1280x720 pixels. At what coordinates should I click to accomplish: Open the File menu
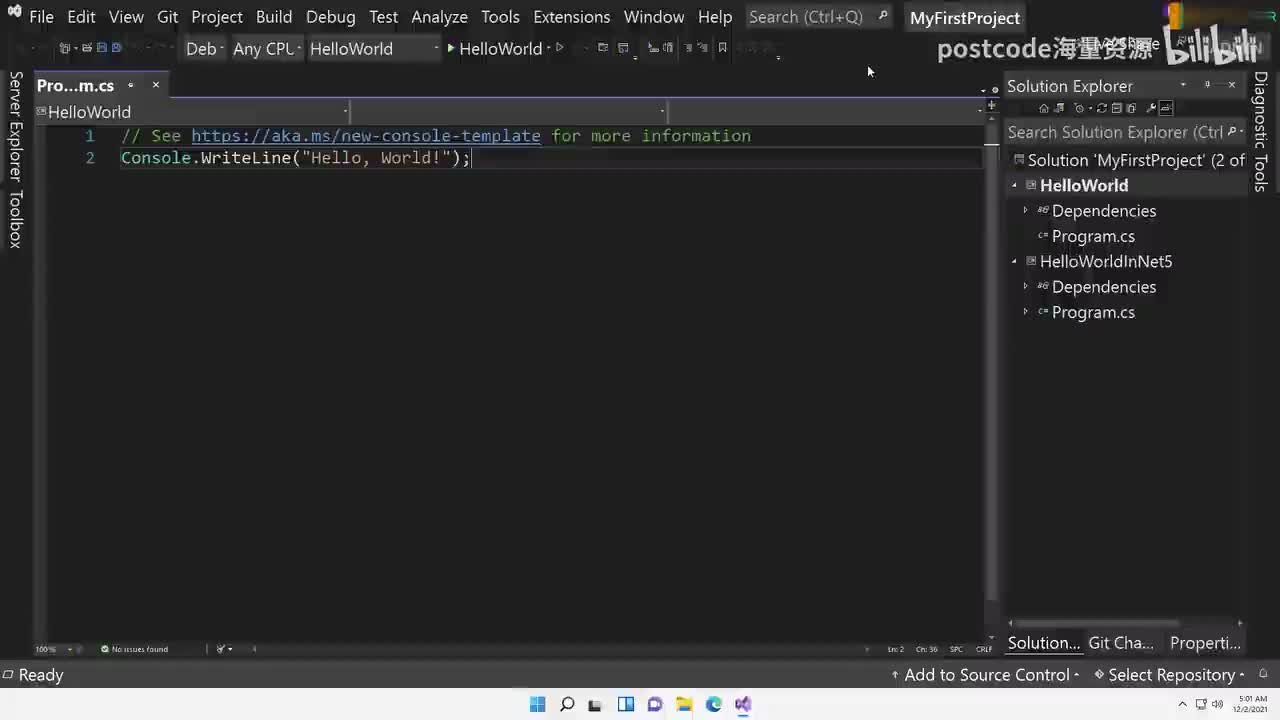[42, 17]
